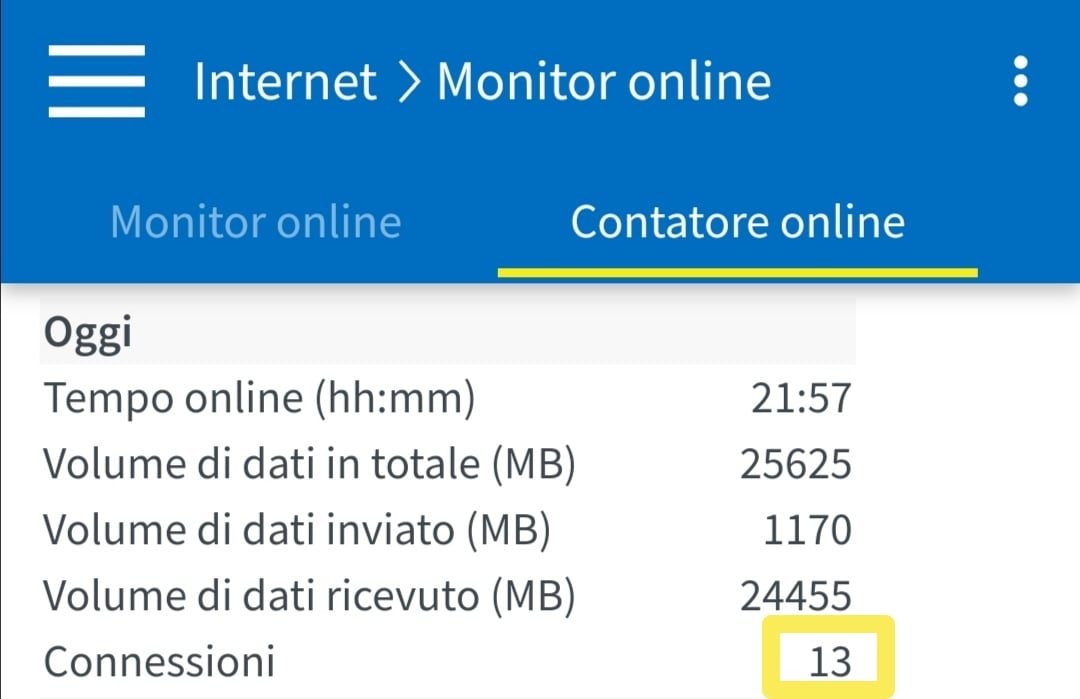The width and height of the screenshot is (1080, 699).
Task: Click empty blue header left of overflow menu
Action: click(x=890, y=82)
